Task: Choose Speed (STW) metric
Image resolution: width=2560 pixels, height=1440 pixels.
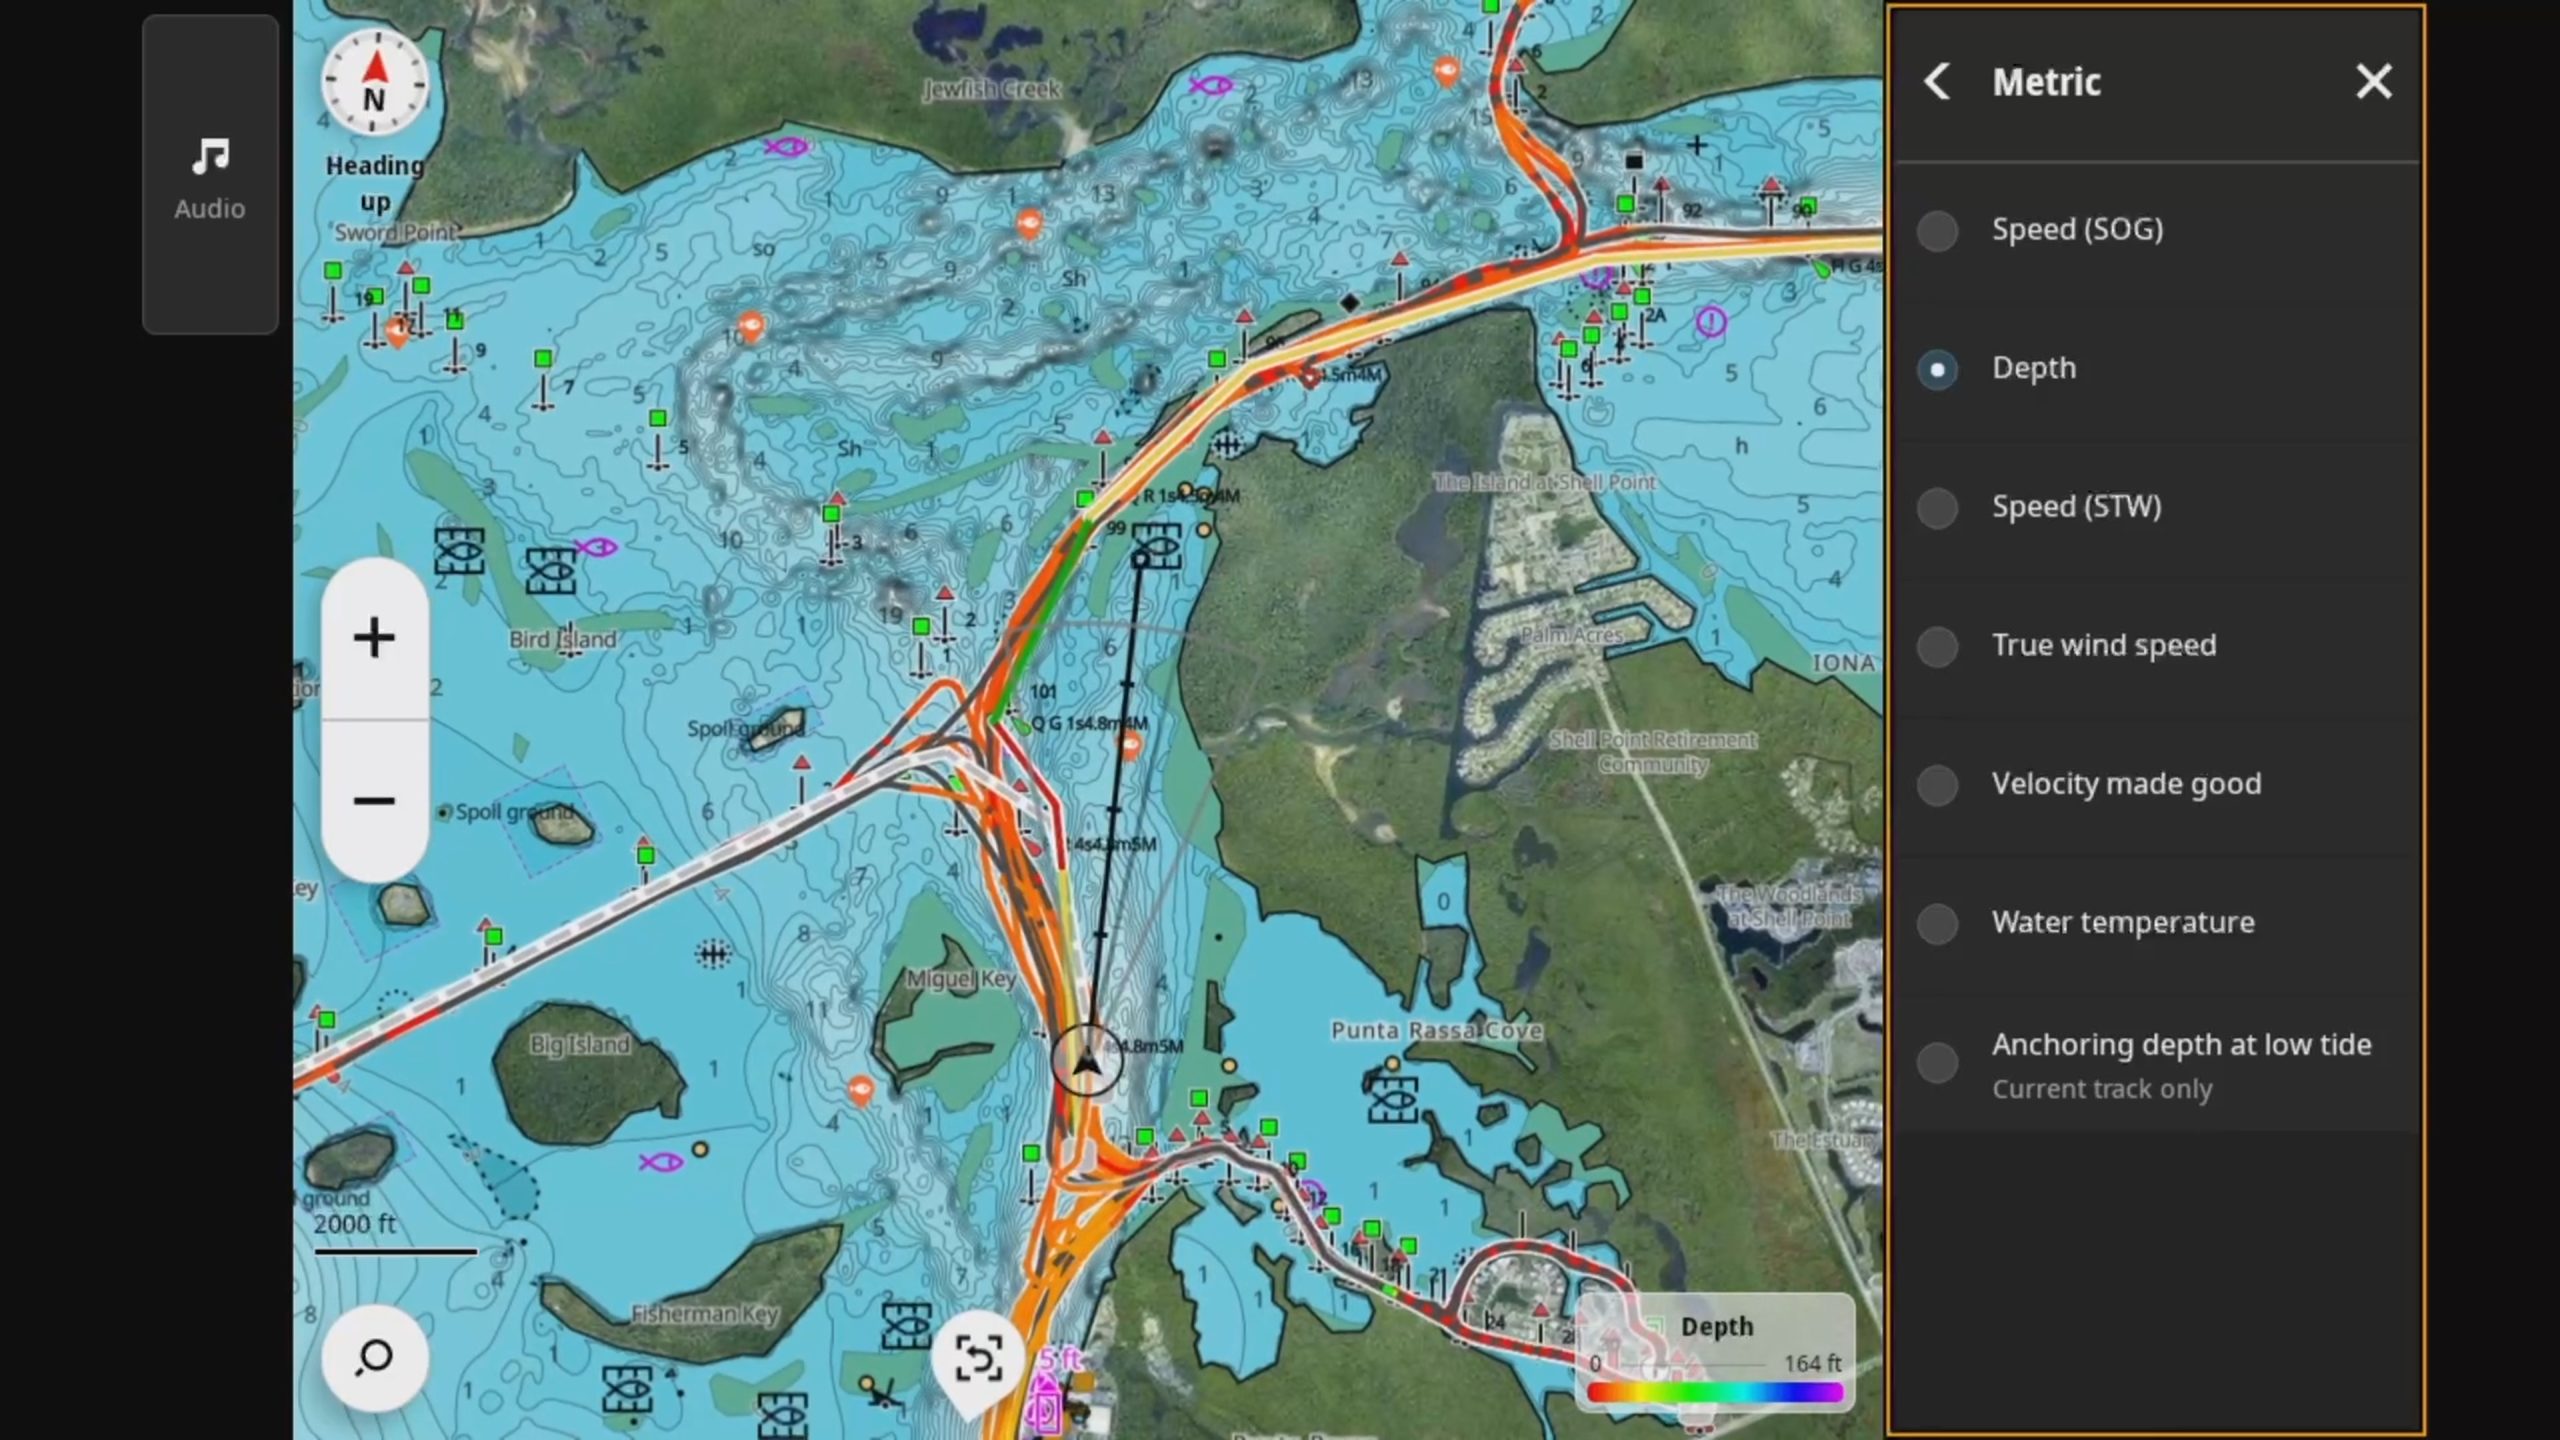Action: pos(2156,507)
